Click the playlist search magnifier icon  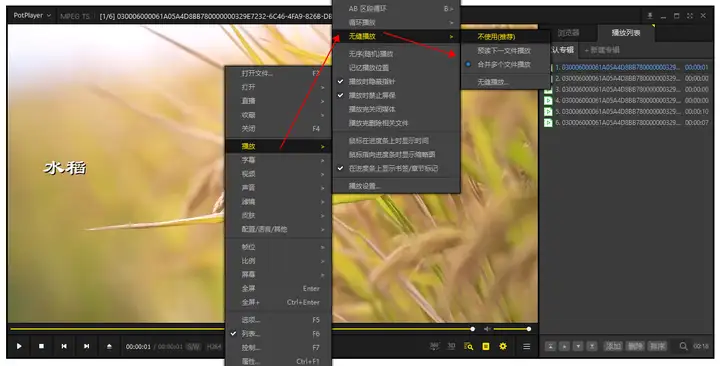tap(683, 346)
